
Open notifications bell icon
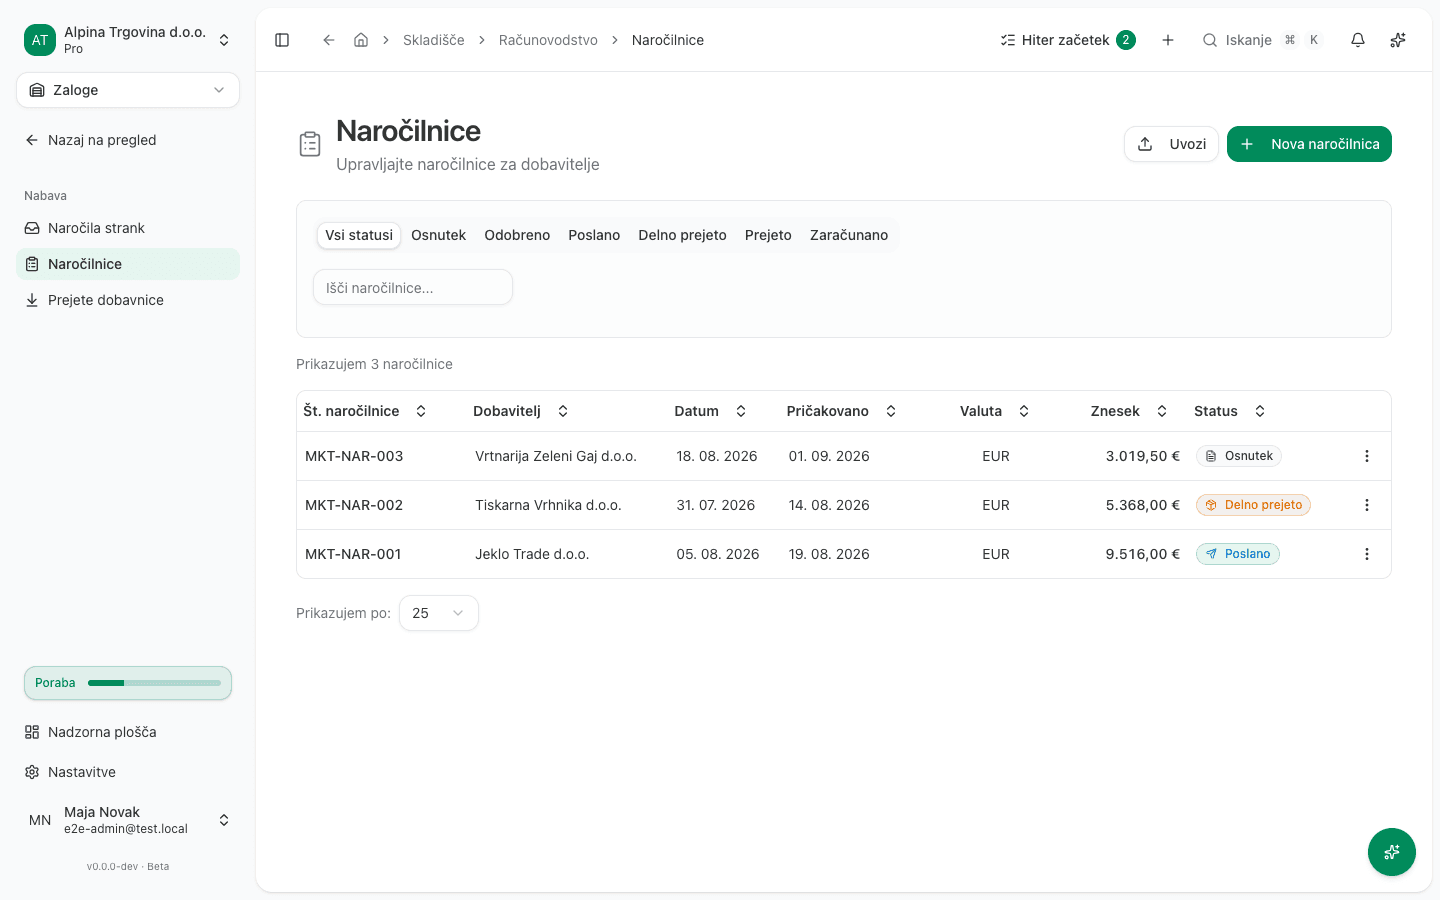[x=1358, y=40]
